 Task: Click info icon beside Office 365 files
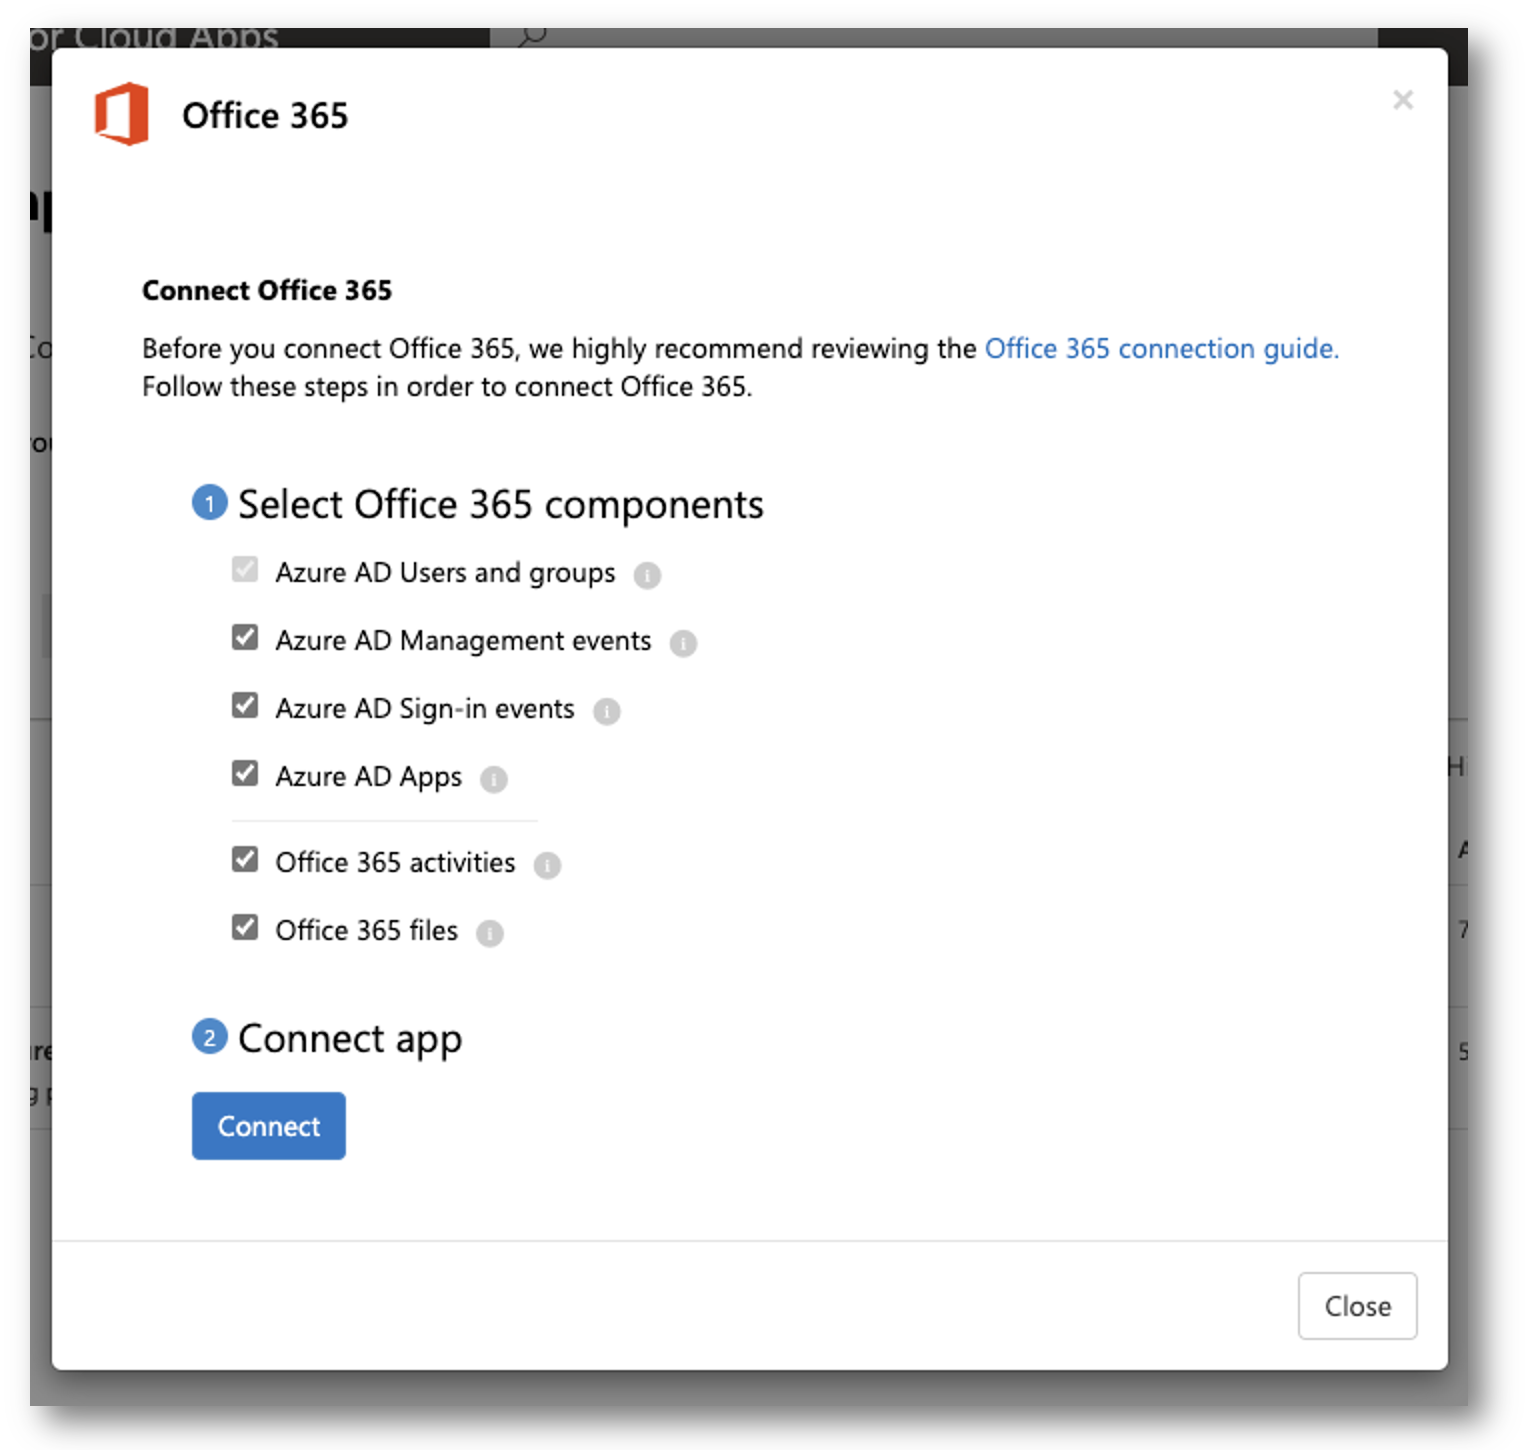click(x=489, y=933)
